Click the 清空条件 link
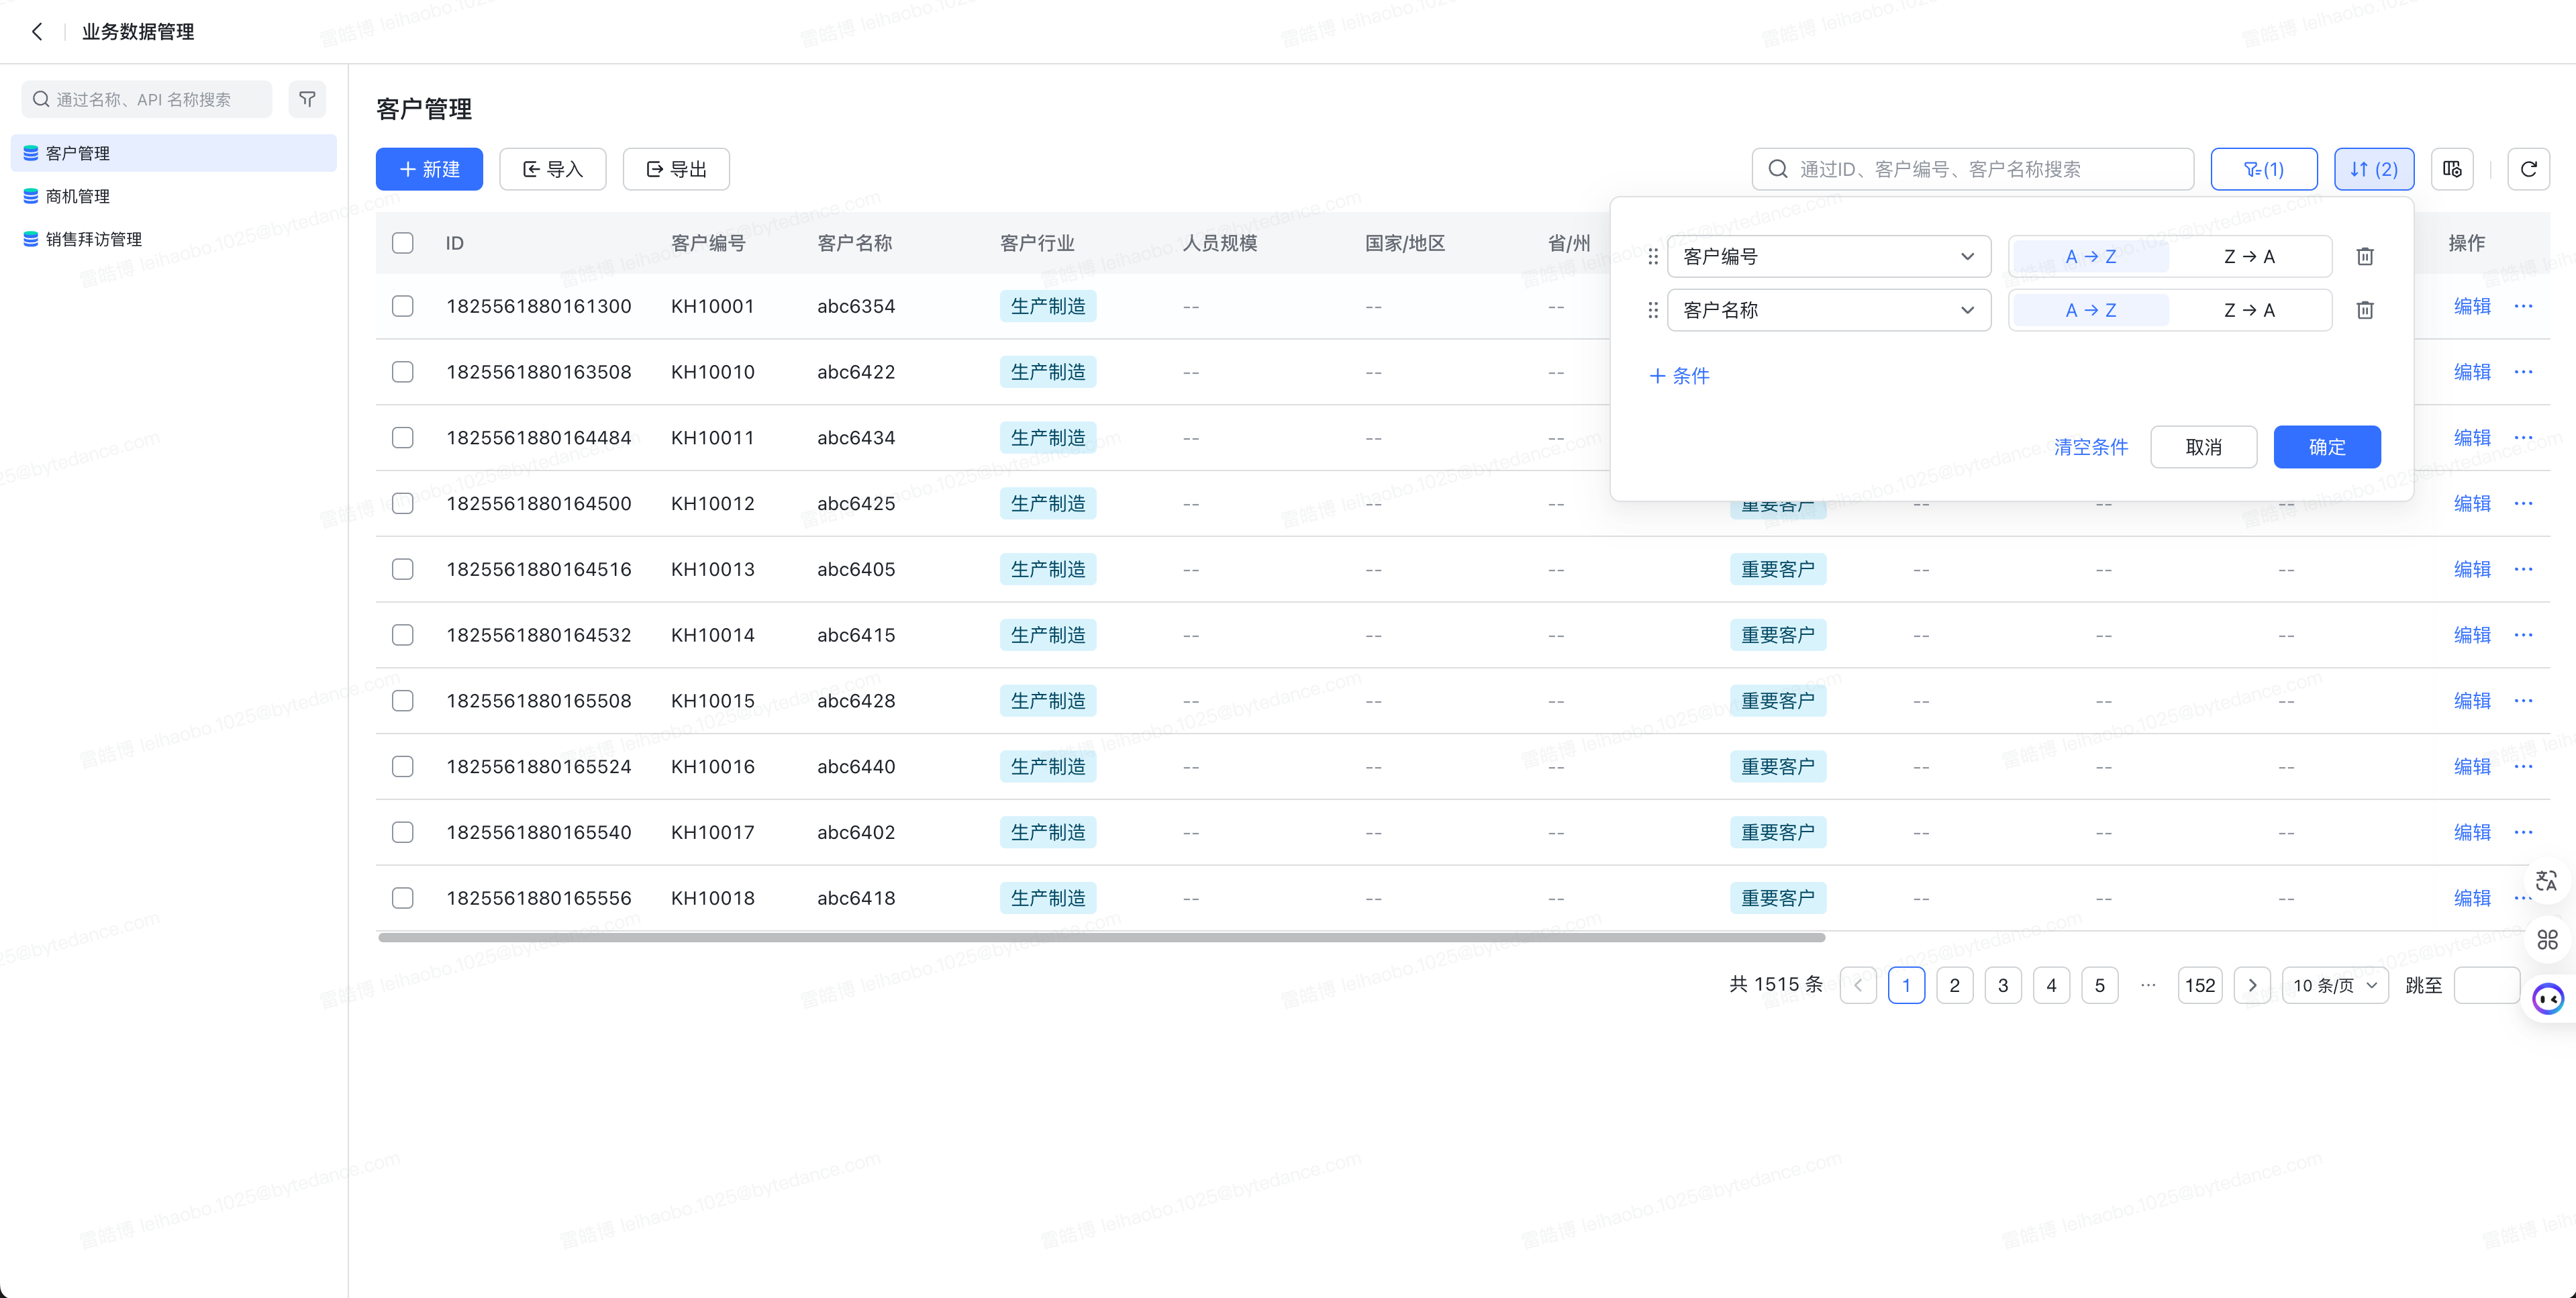 point(2090,447)
